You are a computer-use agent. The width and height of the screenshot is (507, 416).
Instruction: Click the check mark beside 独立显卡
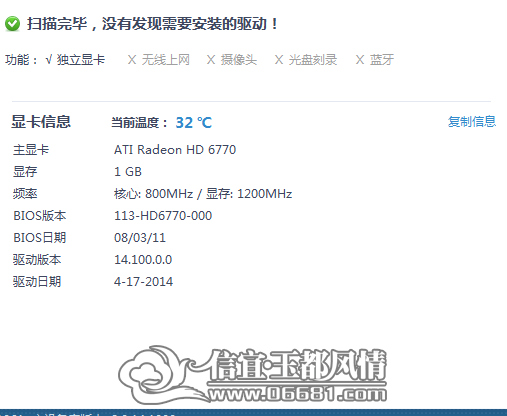49,60
